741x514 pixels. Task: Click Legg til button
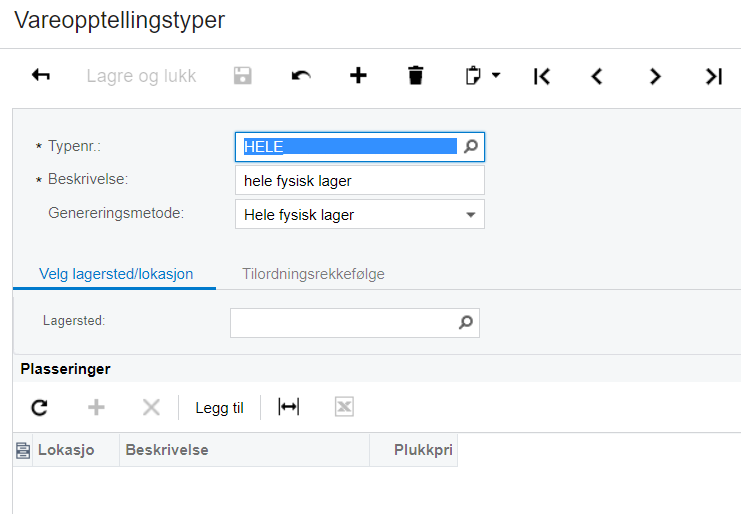(219, 408)
